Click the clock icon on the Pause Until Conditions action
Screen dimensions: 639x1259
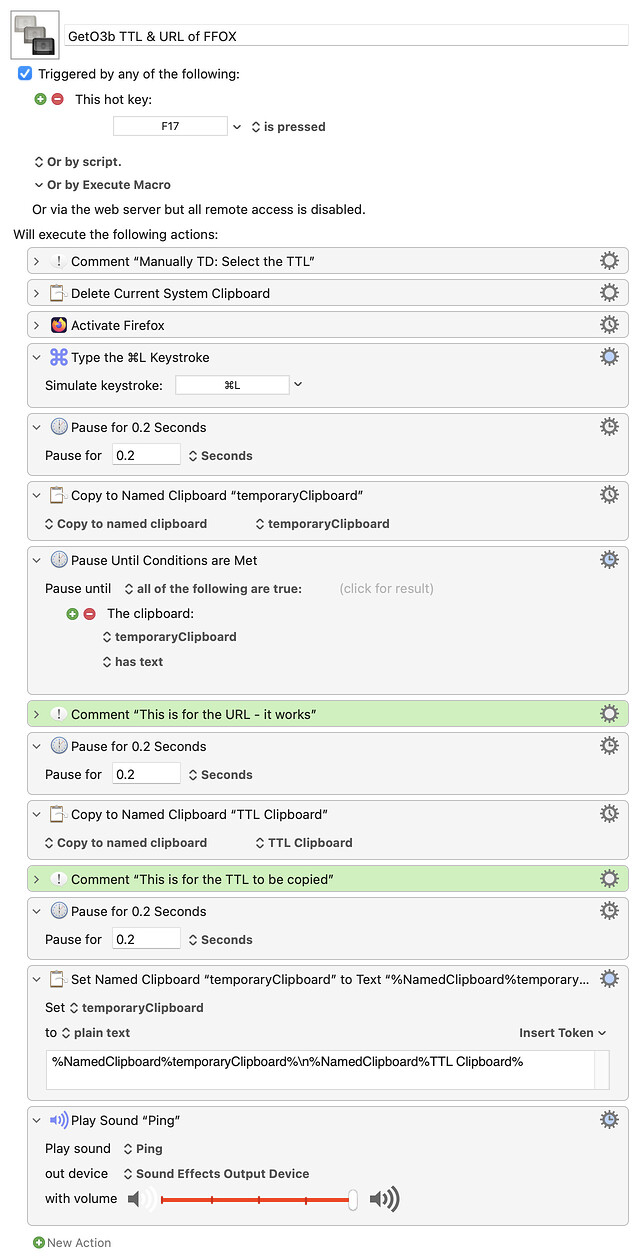[59, 560]
